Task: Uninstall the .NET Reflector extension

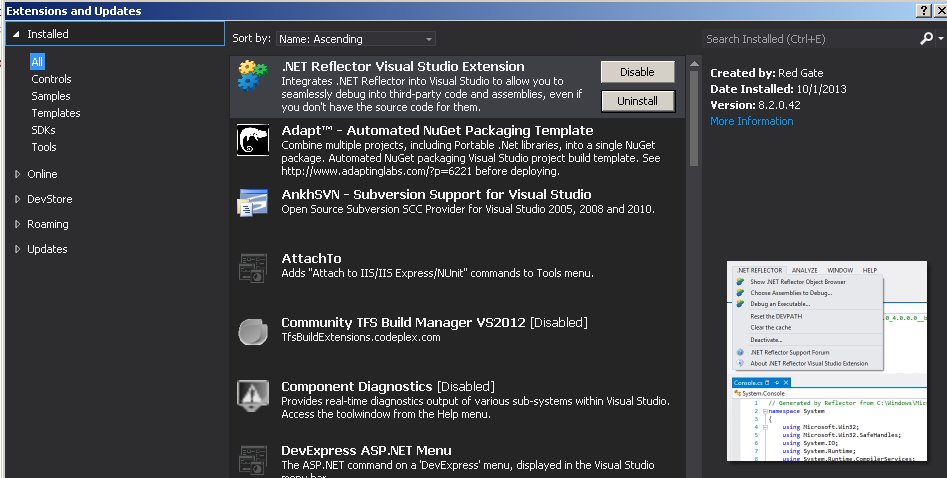Action: pyautogui.click(x=637, y=101)
